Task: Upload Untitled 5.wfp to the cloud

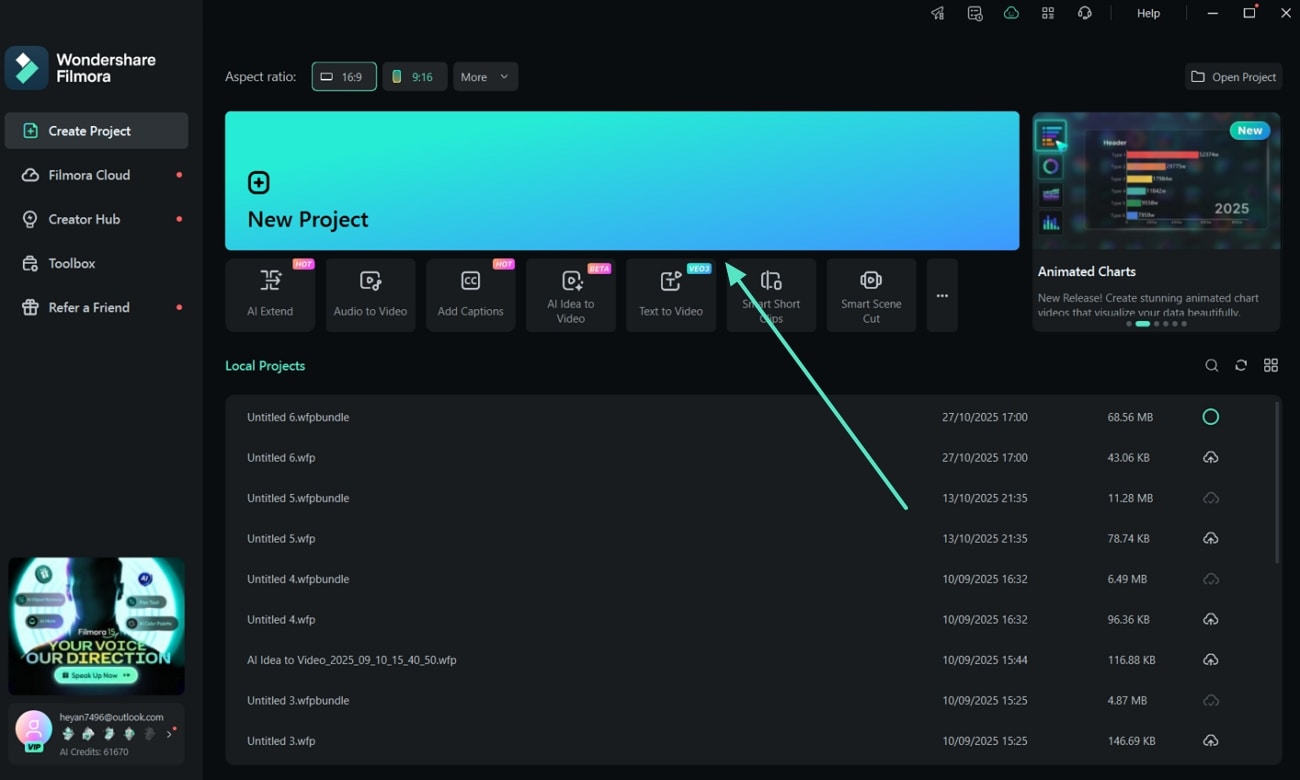Action: 1210,539
